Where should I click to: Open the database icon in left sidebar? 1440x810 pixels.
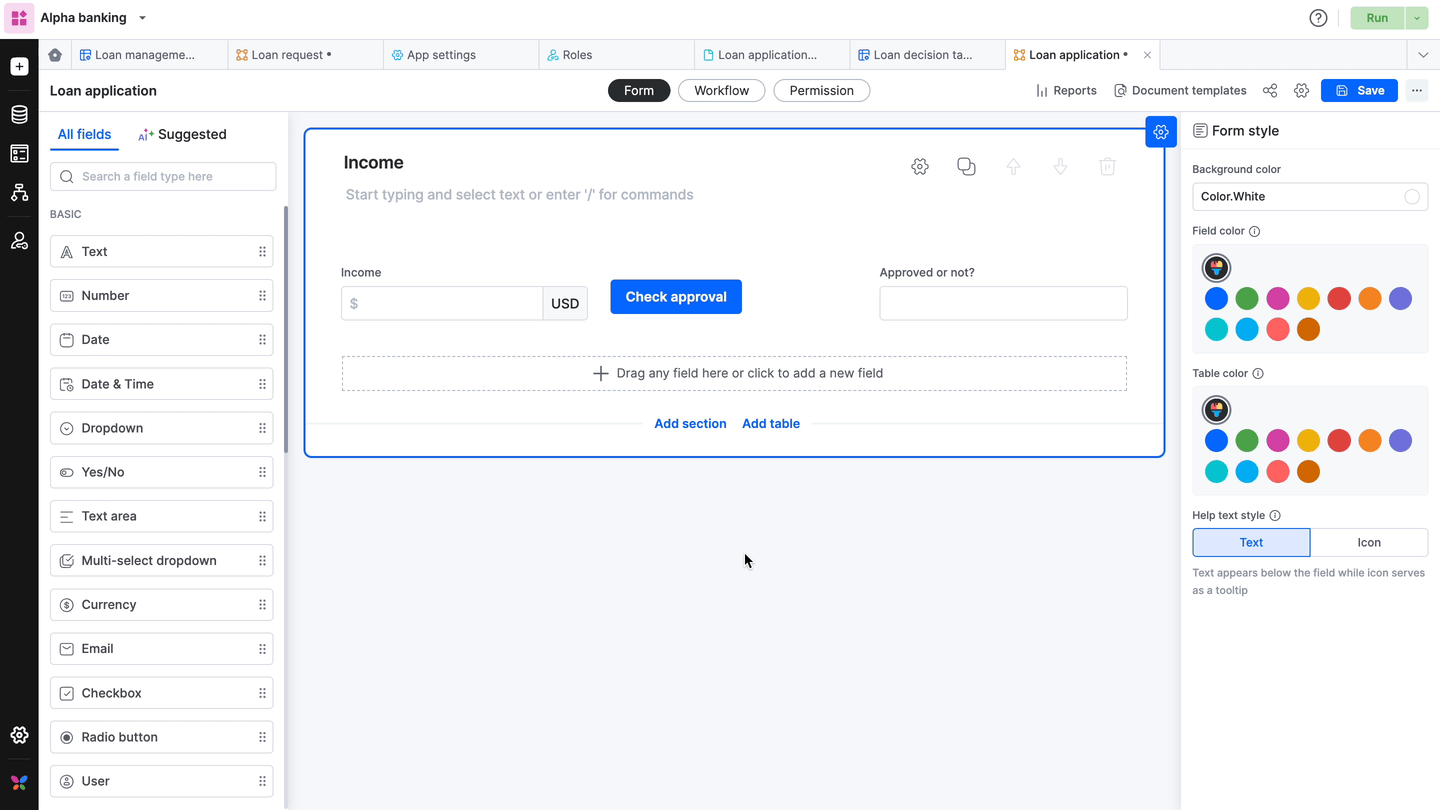[x=19, y=115]
